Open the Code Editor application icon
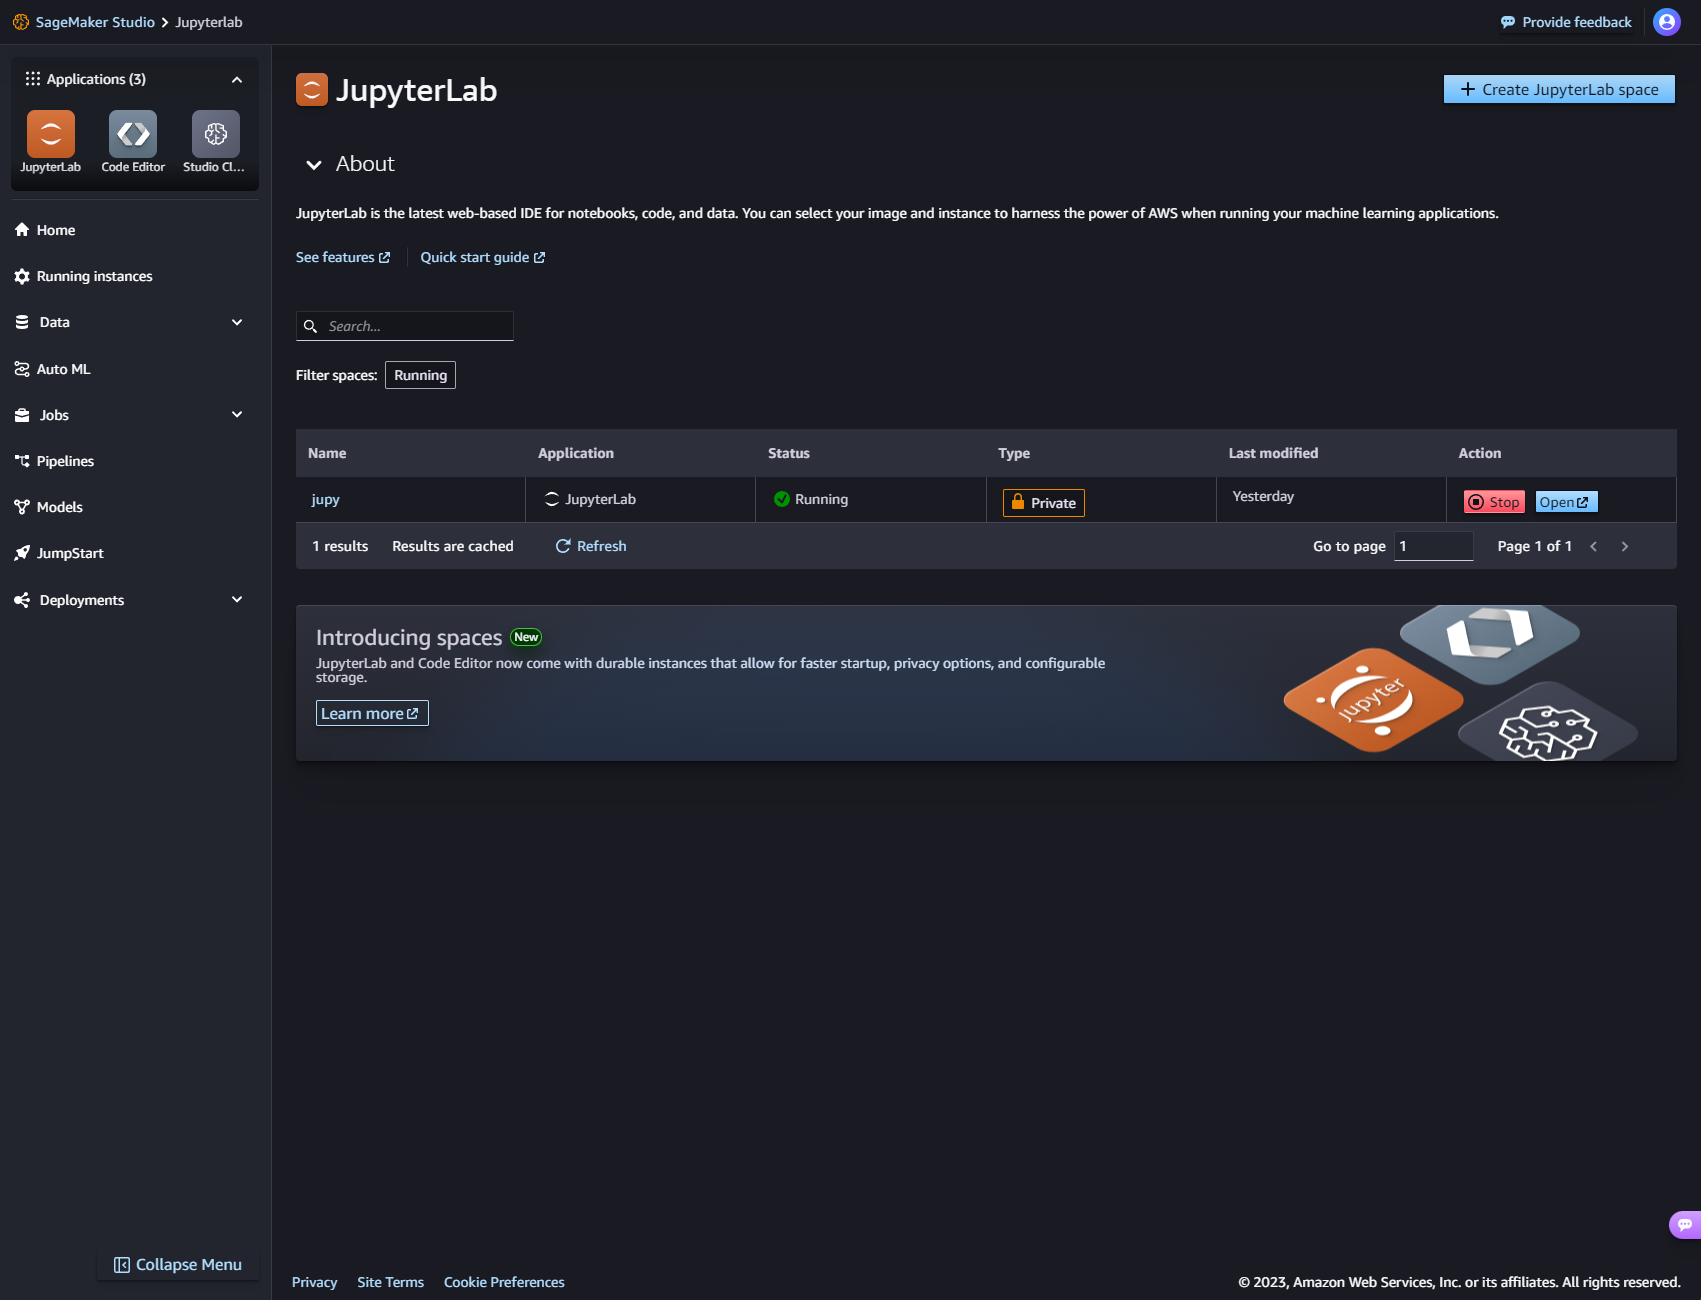1701x1300 pixels. pos(133,134)
